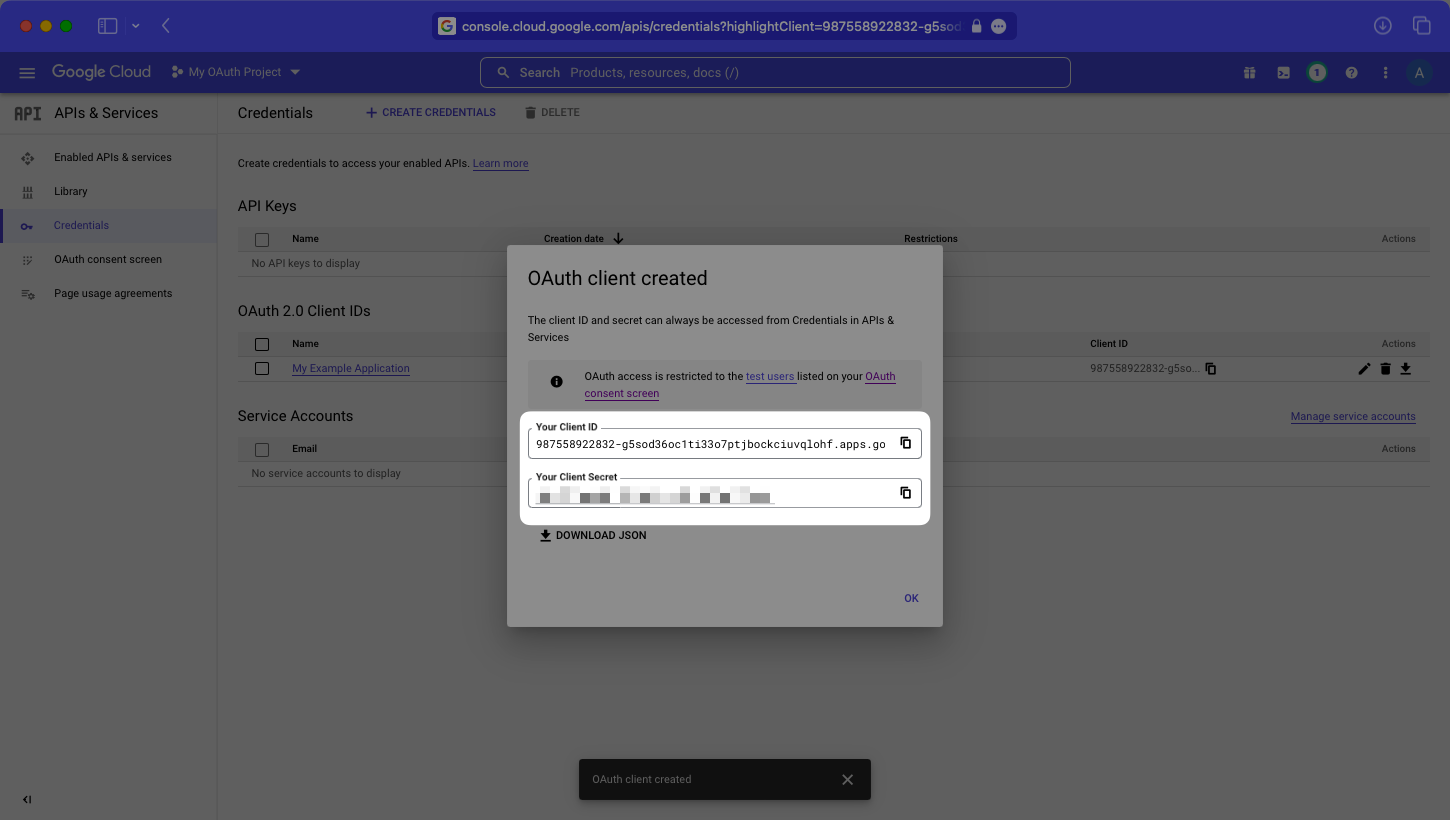Check the My Example Application row checkbox

[x=262, y=368]
